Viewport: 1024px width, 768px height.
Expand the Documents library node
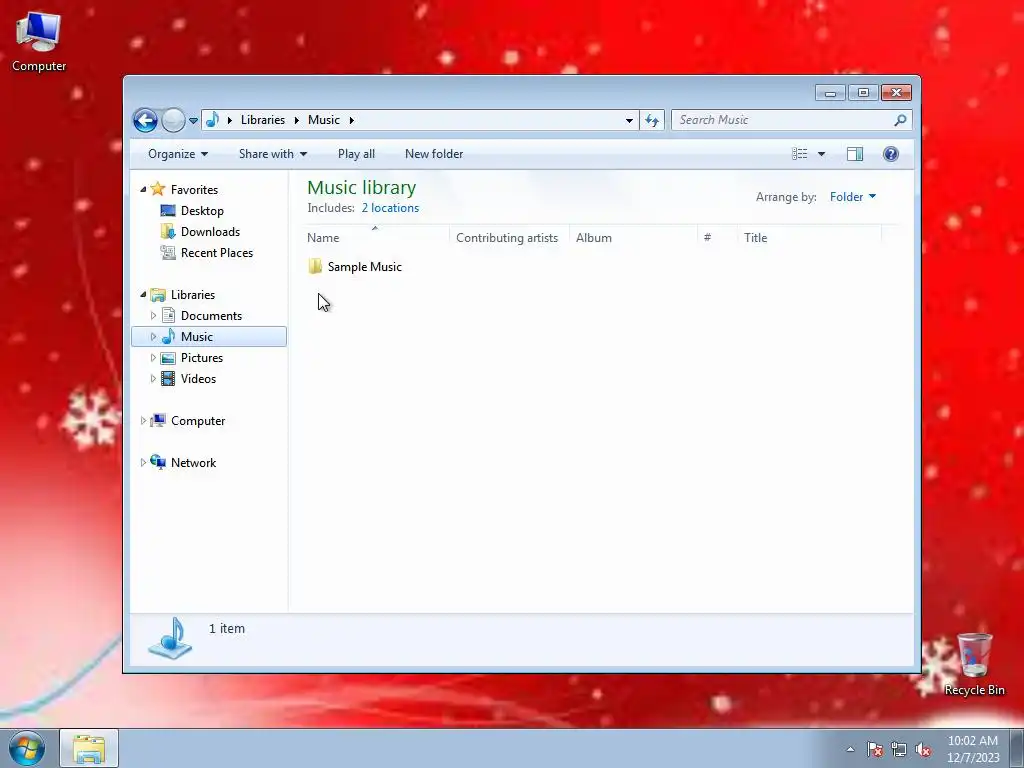tap(153, 315)
